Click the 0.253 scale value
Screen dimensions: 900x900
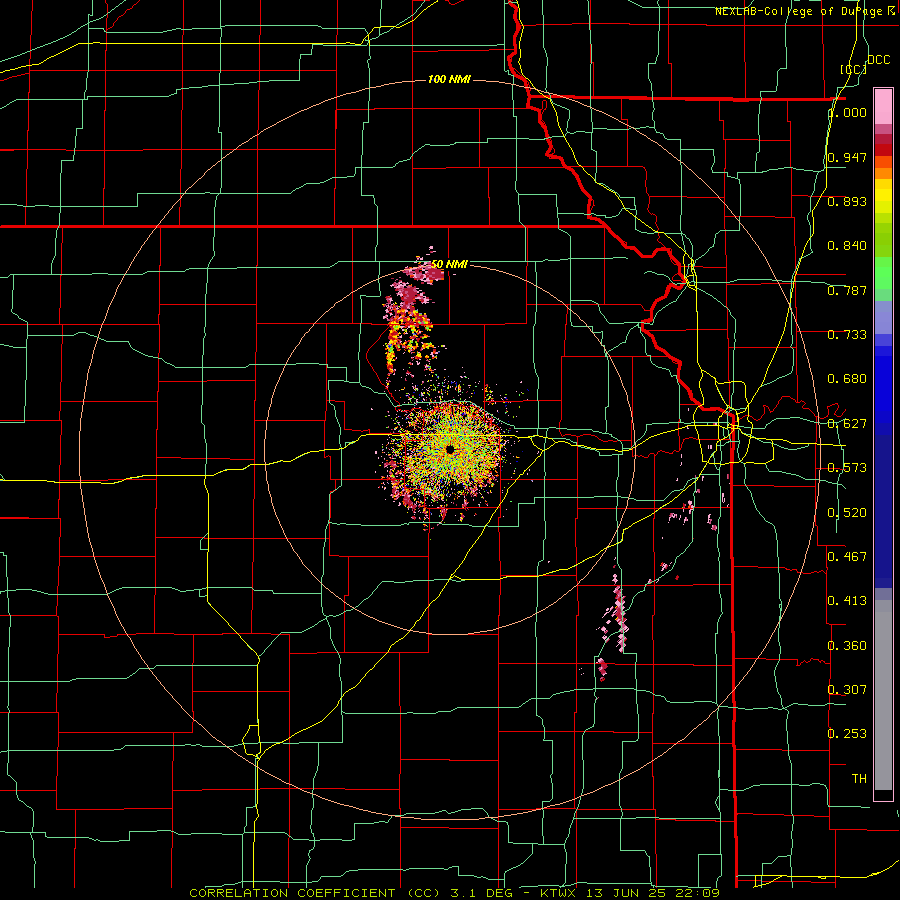click(847, 734)
